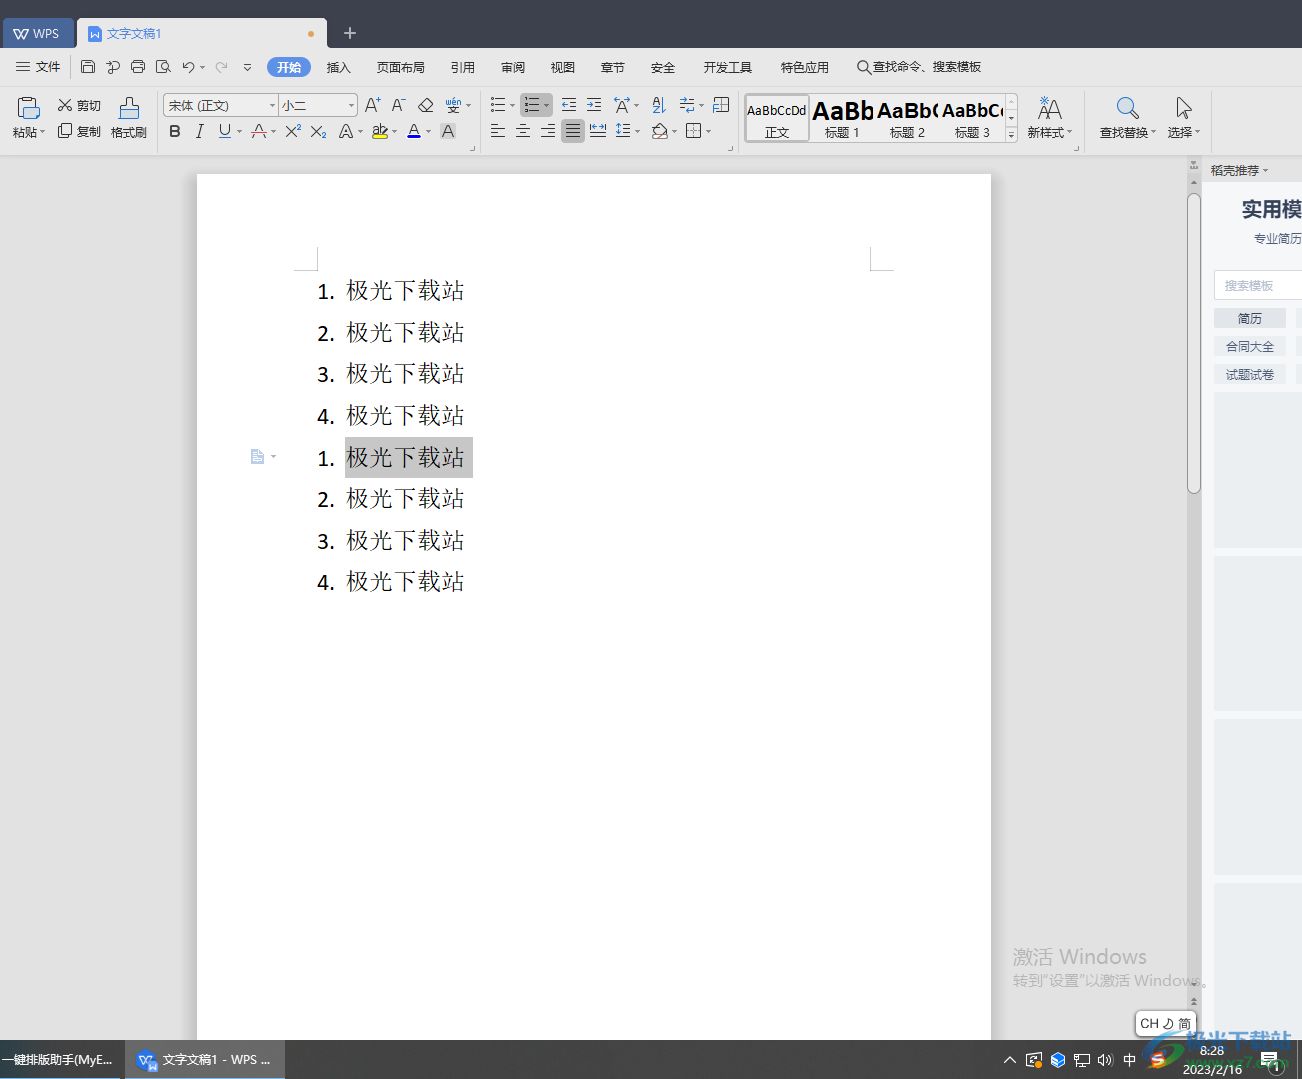Click the phonetic guide (wén) icon
Screen dimensions: 1302x1079
point(453,105)
